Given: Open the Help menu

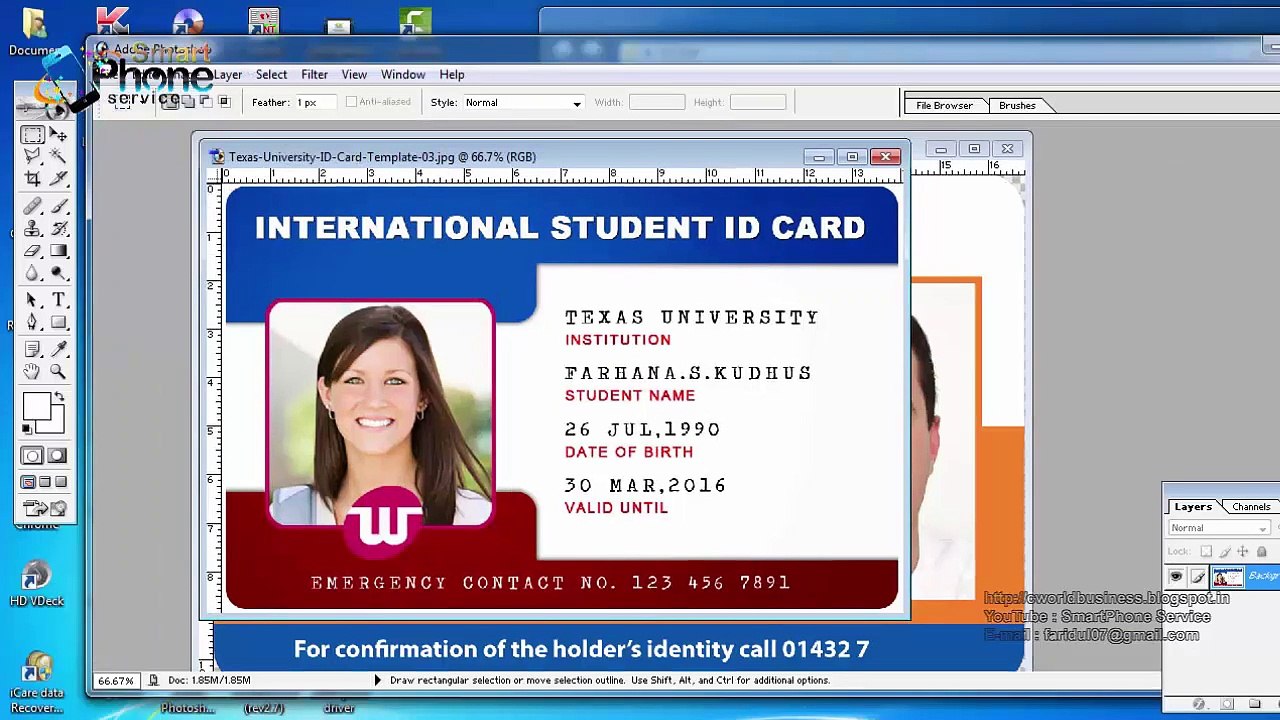Looking at the screenshot, I should [x=452, y=74].
